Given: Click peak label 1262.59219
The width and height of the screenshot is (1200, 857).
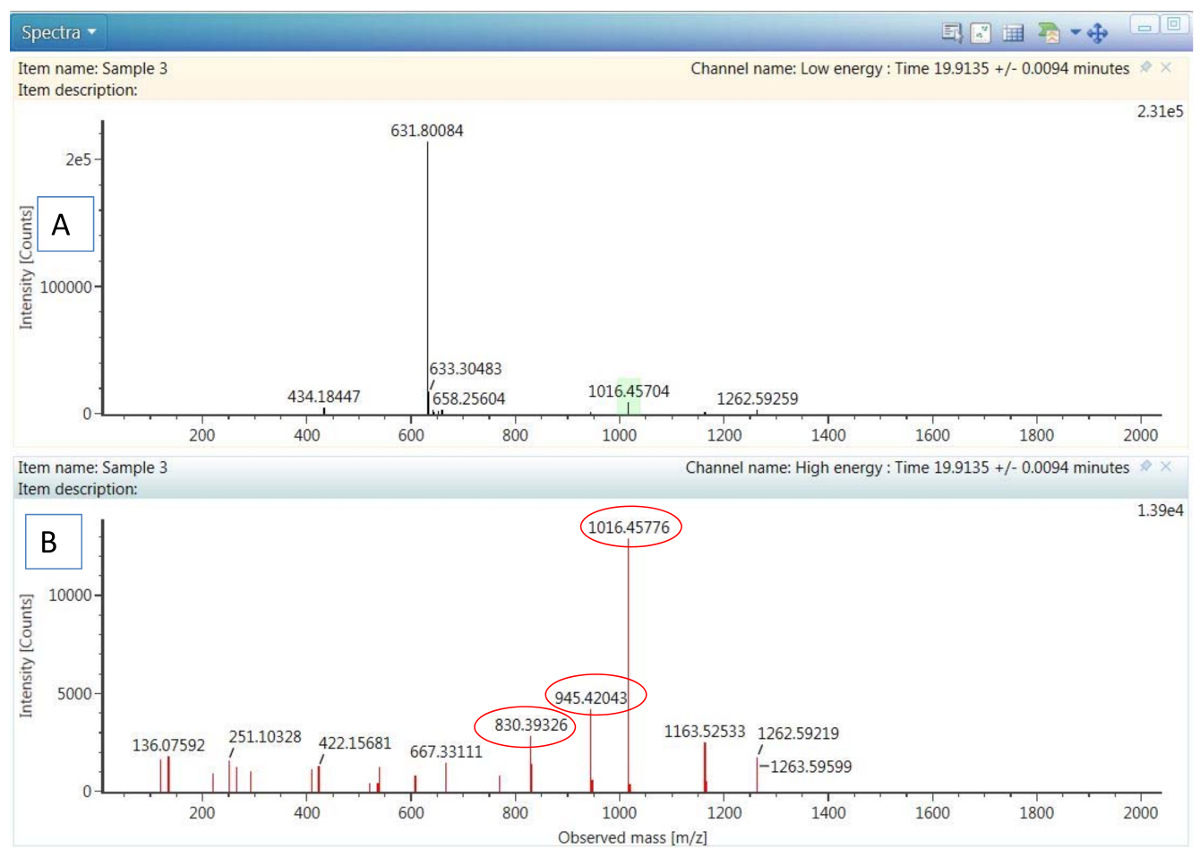Looking at the screenshot, I should point(798,733).
